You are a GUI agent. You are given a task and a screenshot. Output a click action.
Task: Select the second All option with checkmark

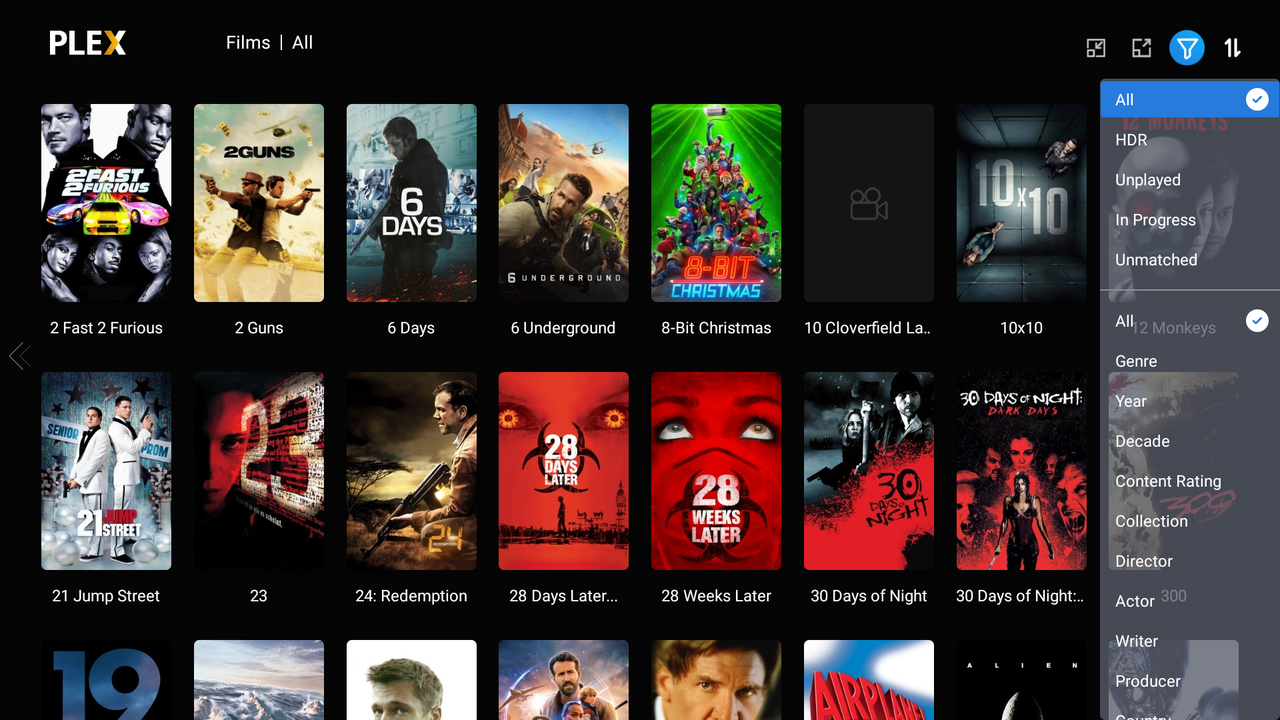(1190, 321)
